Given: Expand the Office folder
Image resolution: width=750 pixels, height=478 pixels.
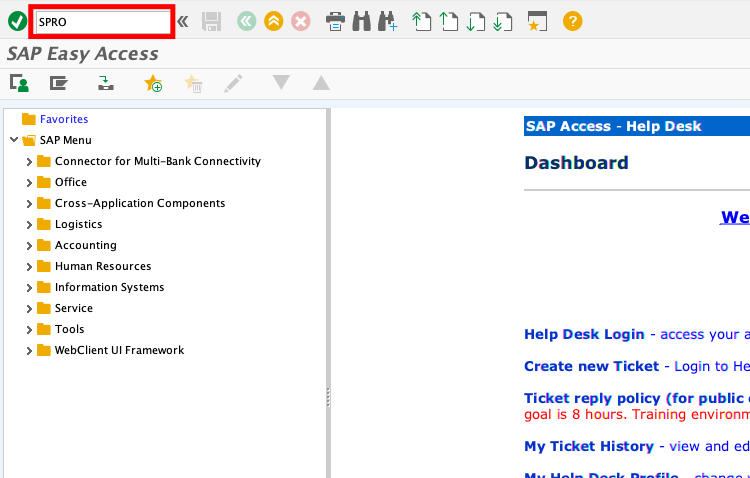Looking at the screenshot, I should click(x=29, y=183).
